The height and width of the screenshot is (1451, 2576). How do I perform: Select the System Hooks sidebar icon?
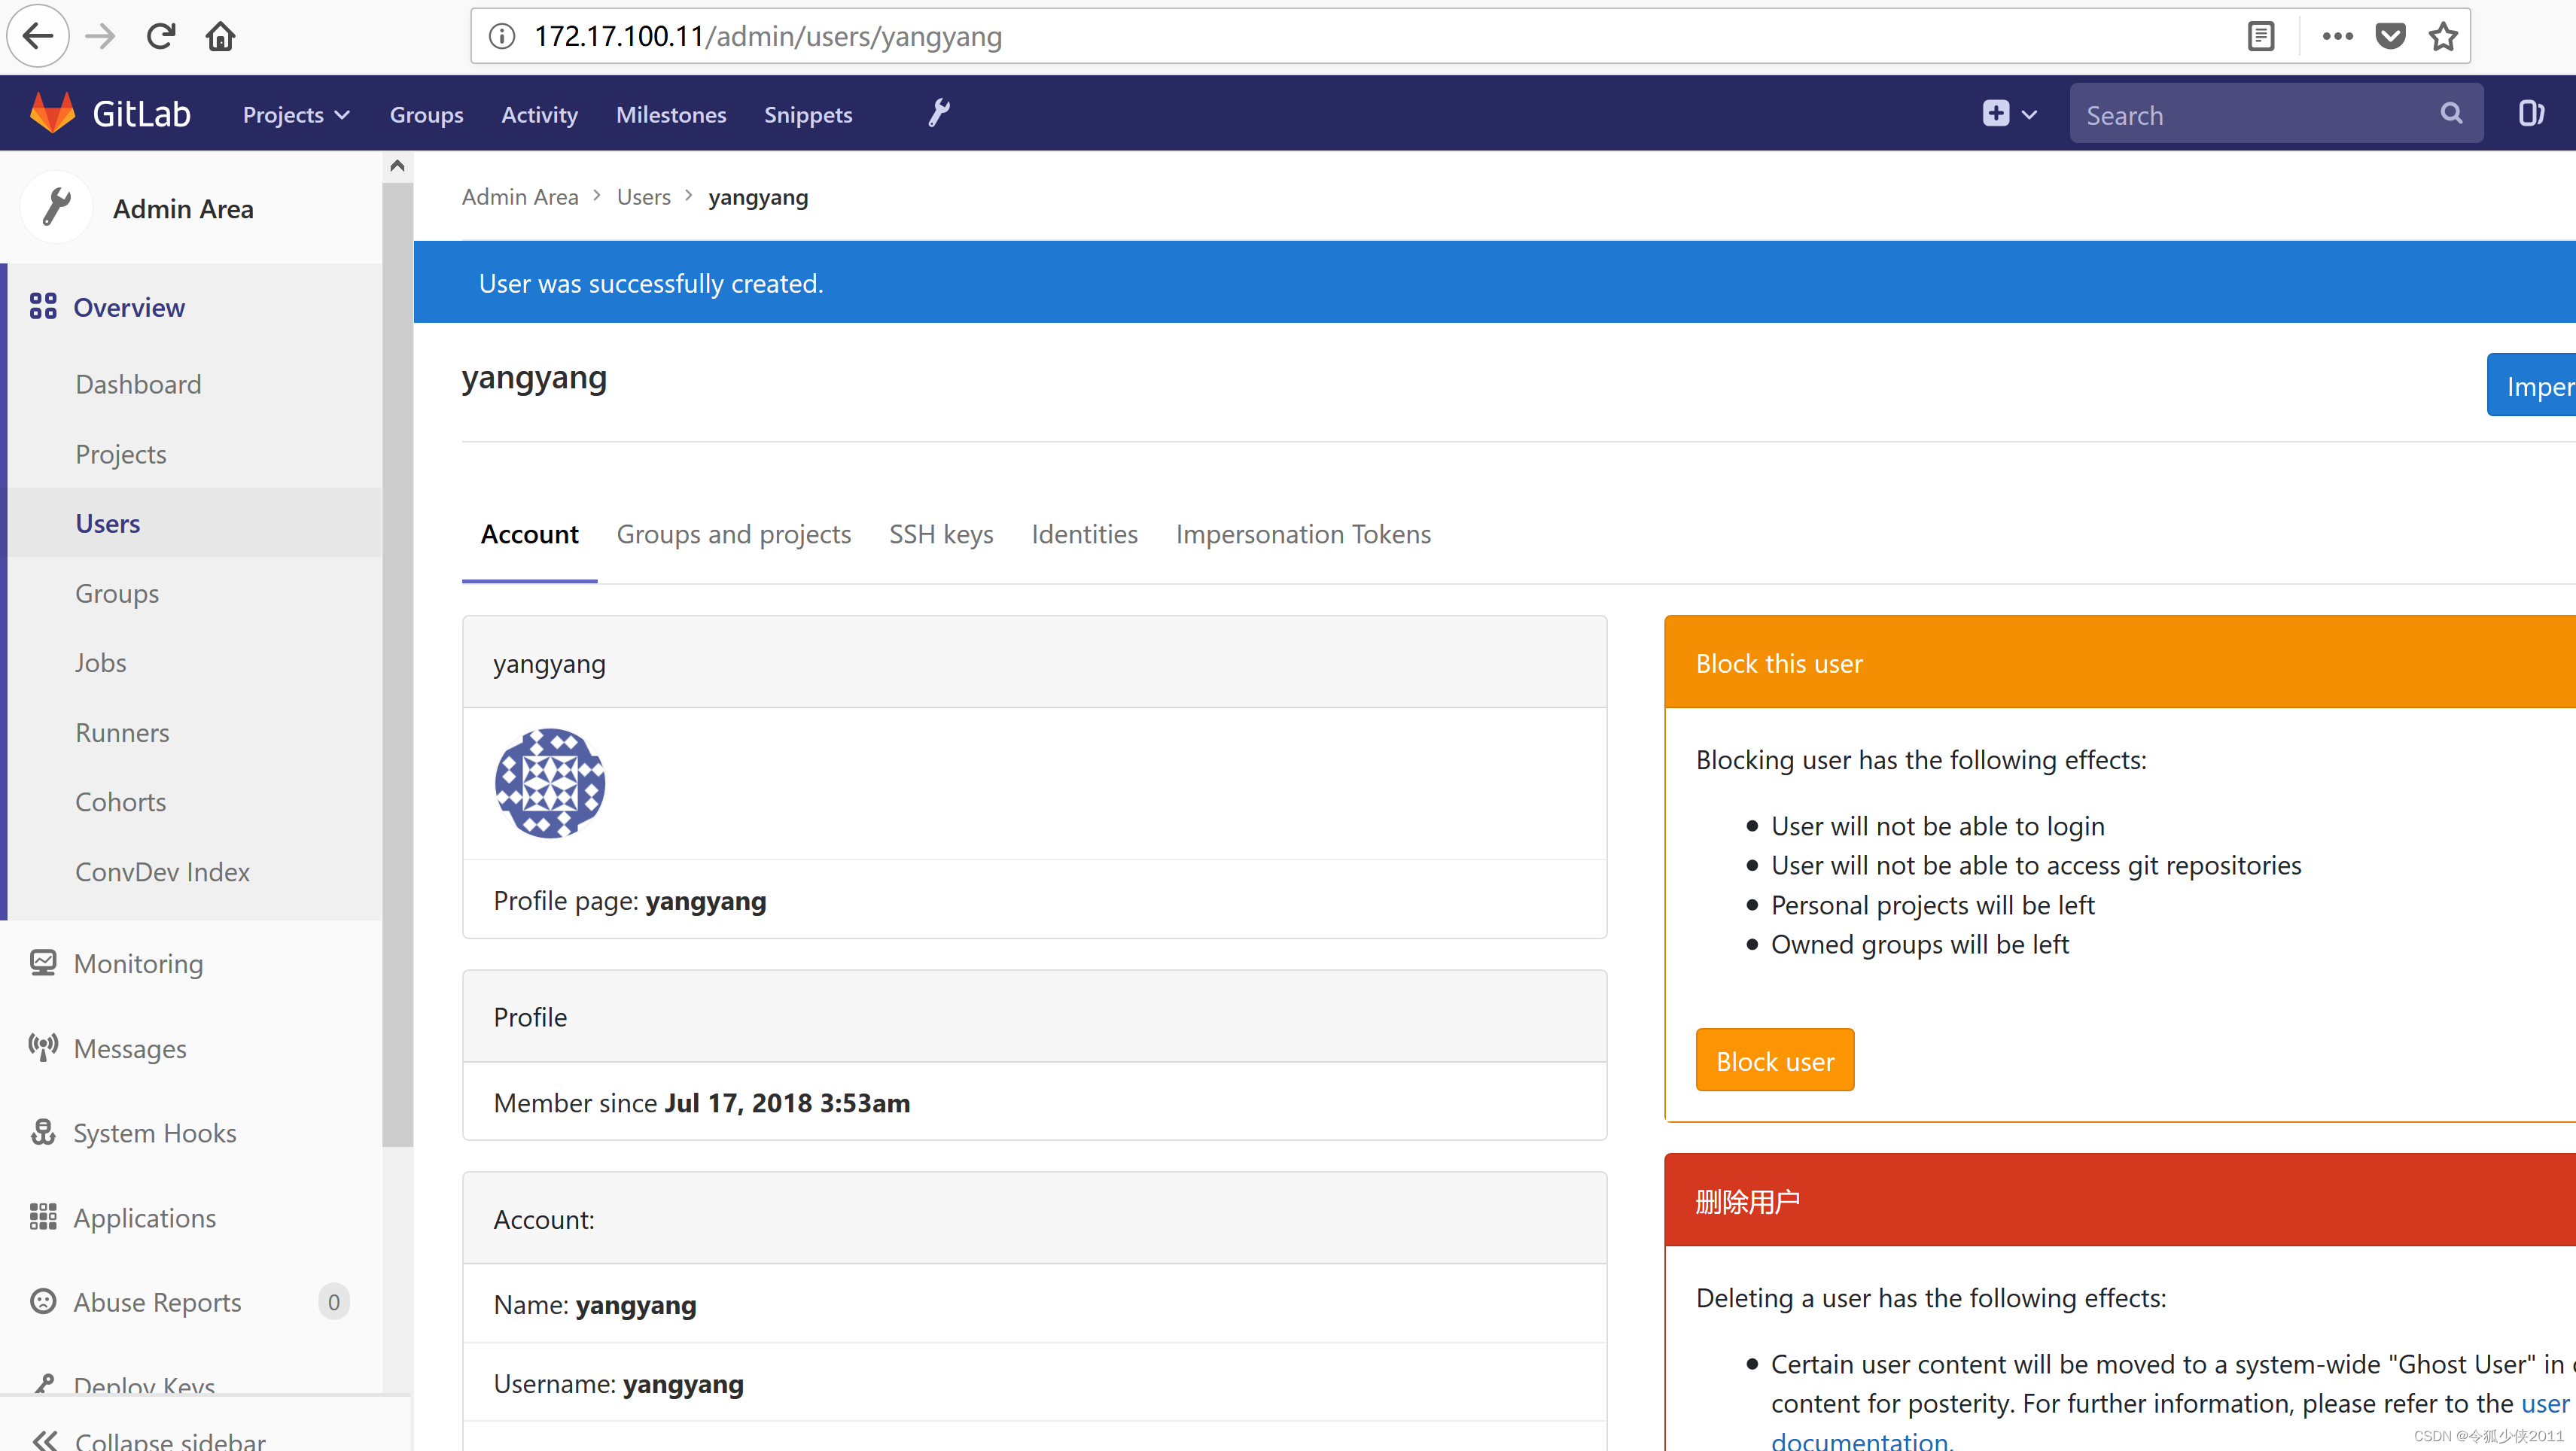(42, 1132)
